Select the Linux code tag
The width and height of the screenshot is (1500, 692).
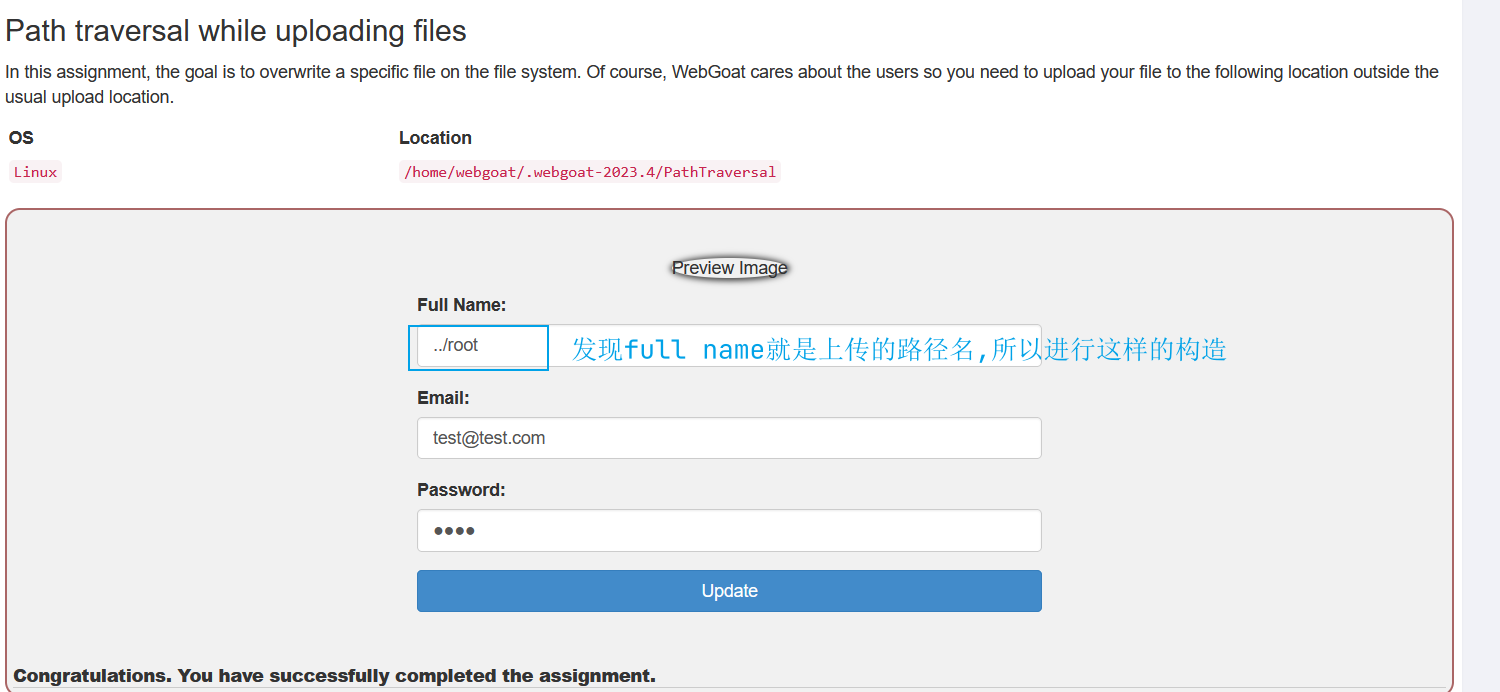point(35,172)
